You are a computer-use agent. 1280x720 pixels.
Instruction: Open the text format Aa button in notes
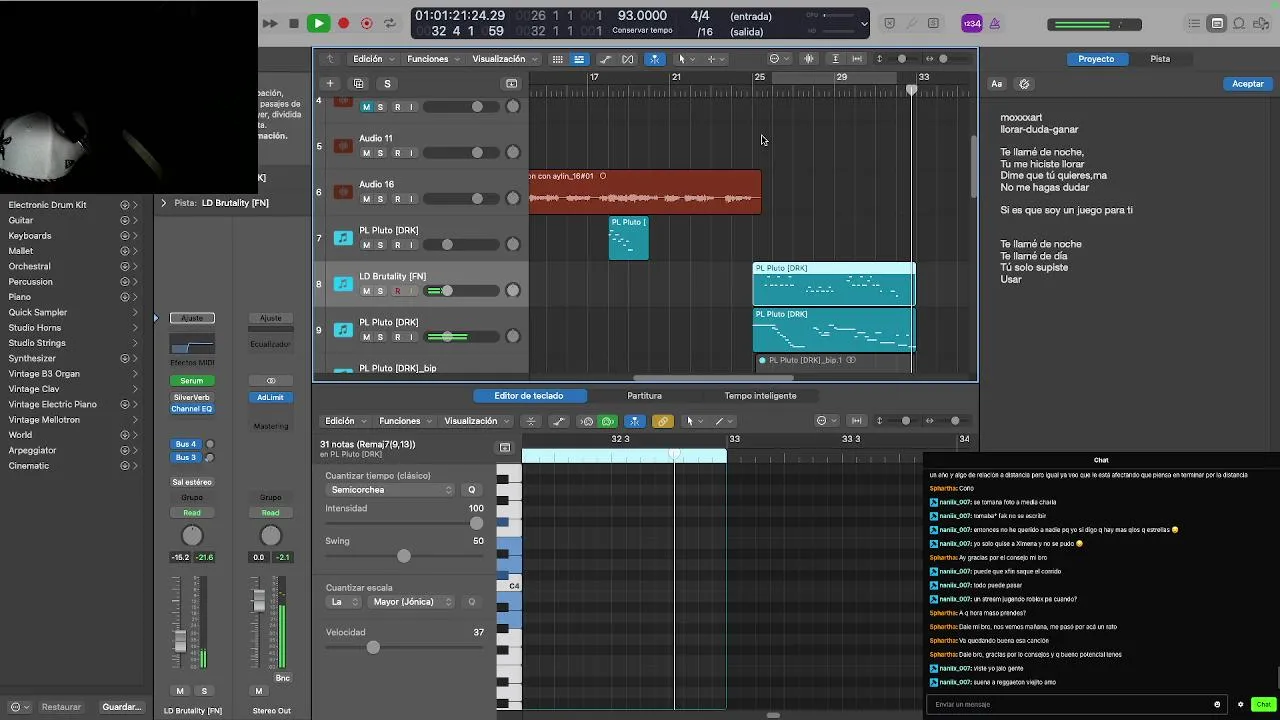[997, 84]
